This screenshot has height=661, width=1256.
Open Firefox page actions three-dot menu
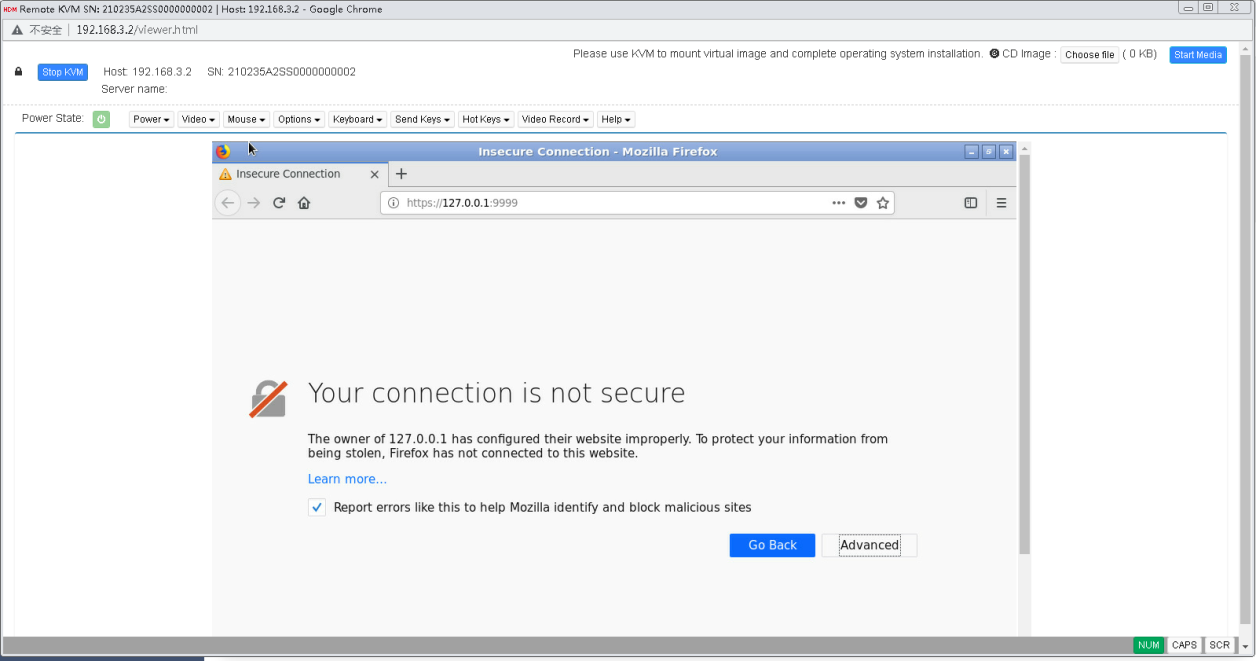coord(839,203)
